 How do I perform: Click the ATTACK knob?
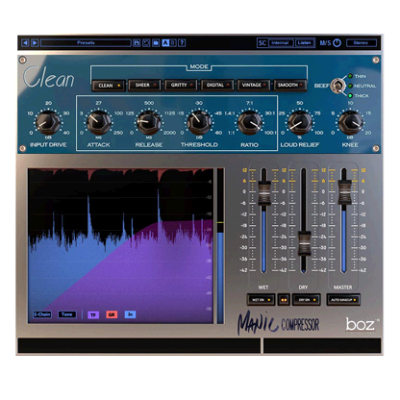[x=99, y=123]
